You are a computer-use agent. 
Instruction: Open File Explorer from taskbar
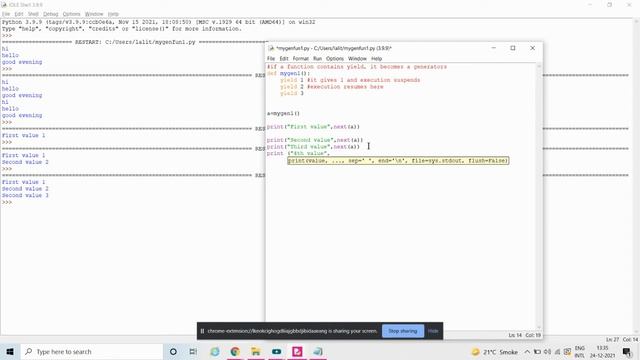256,351
